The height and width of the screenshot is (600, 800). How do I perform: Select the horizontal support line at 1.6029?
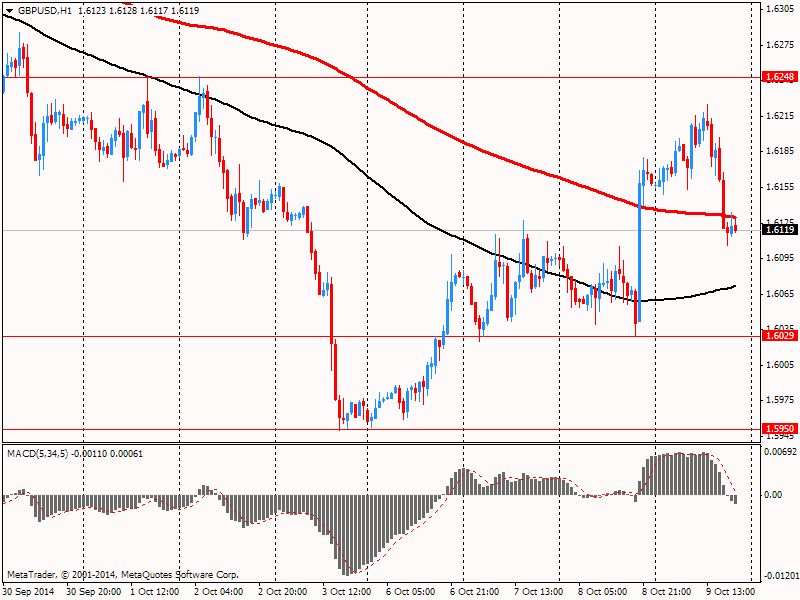pos(382,337)
